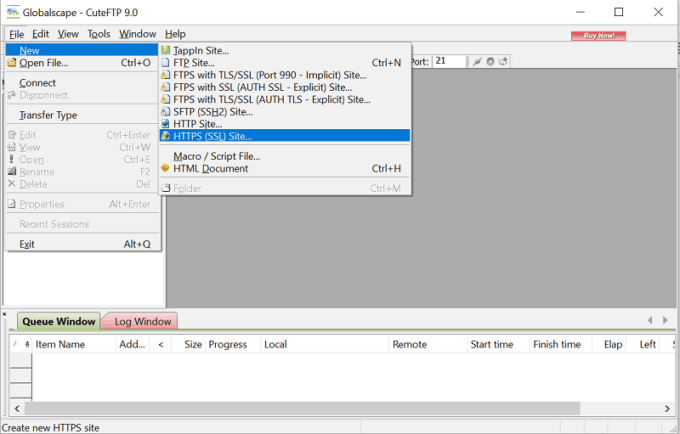Select HTTPS (SSL) Site... entry

(285, 136)
